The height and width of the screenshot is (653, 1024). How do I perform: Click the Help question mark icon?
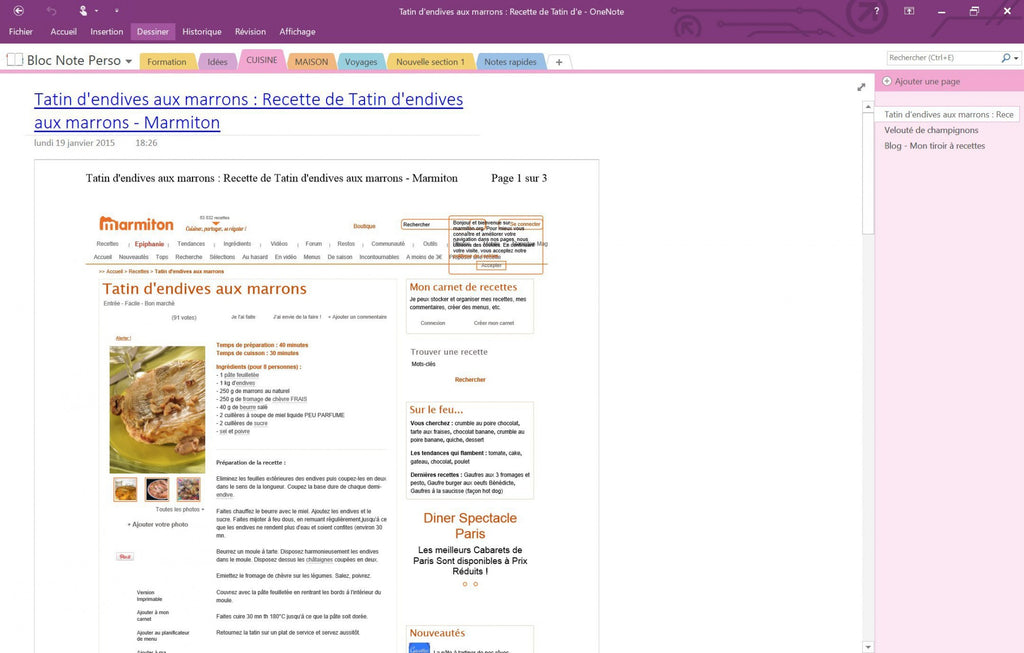coord(876,11)
